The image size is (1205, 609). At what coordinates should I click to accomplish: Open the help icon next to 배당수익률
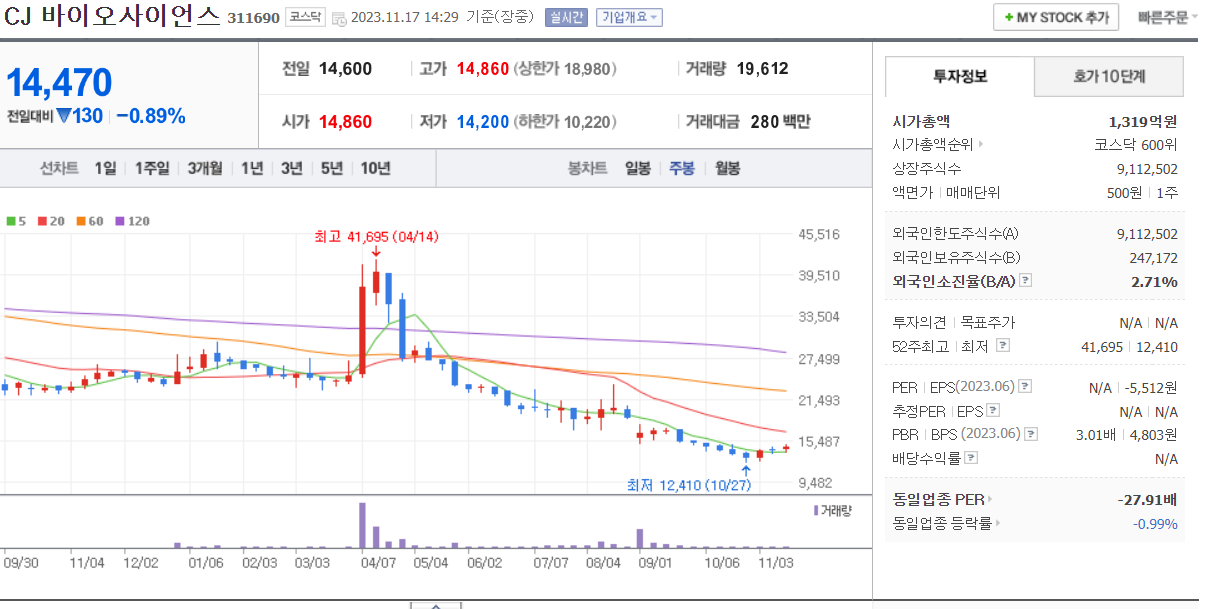pos(971,458)
